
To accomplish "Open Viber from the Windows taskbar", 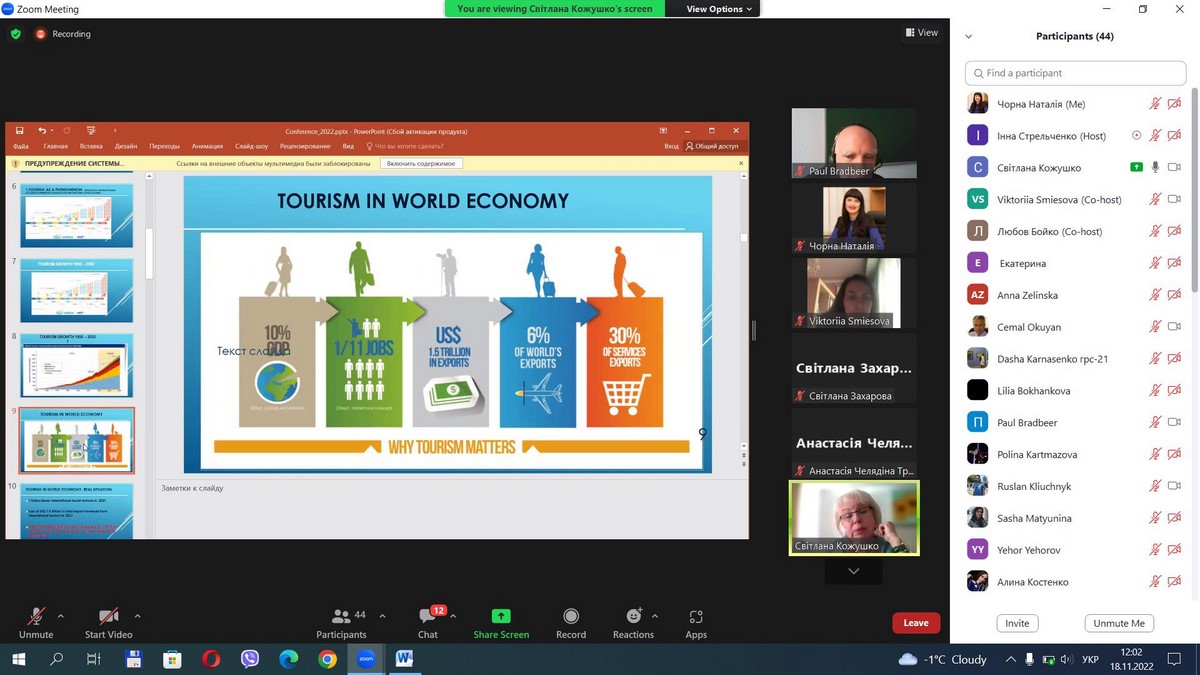I will [250, 659].
